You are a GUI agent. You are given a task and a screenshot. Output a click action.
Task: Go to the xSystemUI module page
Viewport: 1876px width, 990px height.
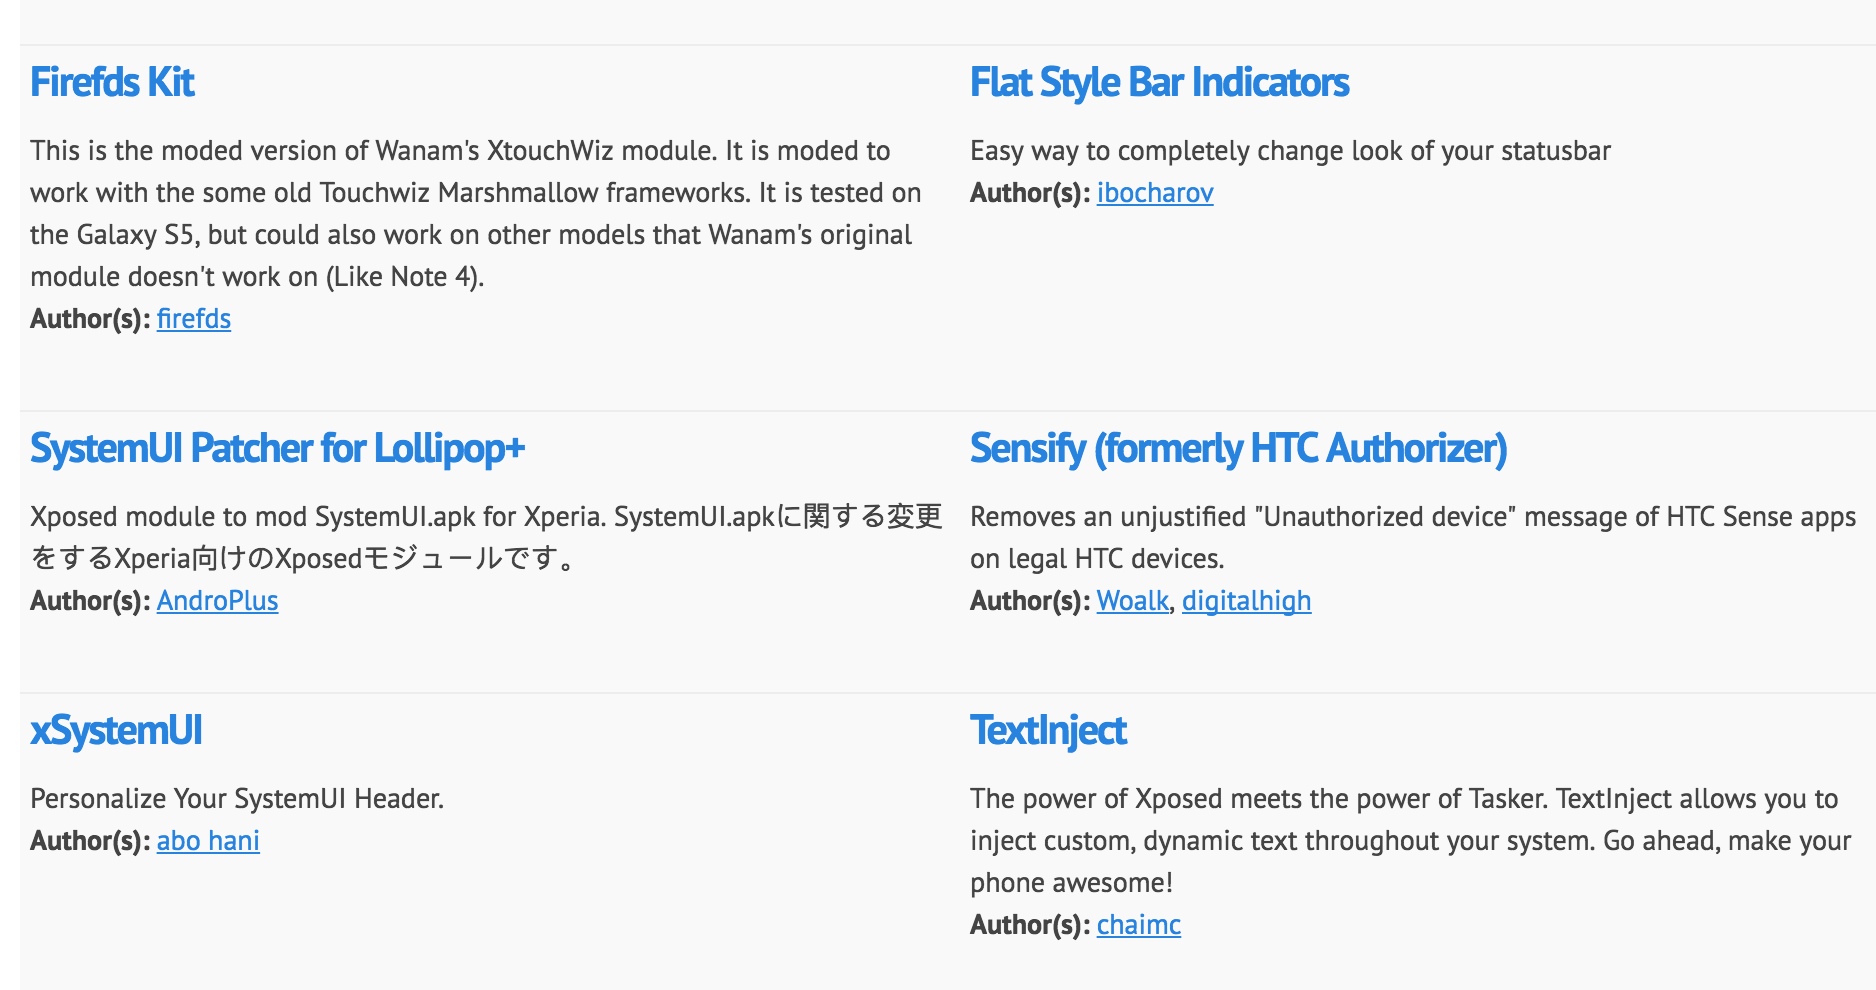click(116, 730)
